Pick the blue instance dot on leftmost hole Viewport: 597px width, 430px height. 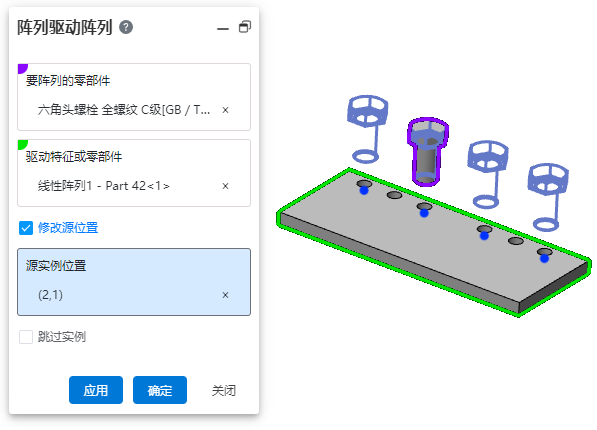pos(364,190)
